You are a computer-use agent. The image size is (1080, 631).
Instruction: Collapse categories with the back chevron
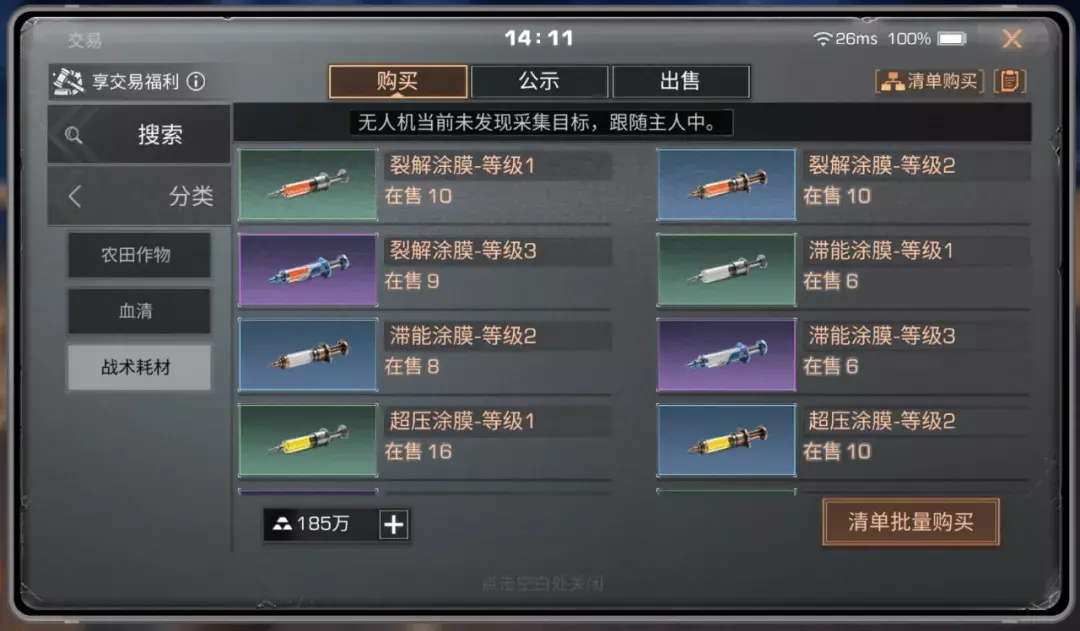pos(75,196)
